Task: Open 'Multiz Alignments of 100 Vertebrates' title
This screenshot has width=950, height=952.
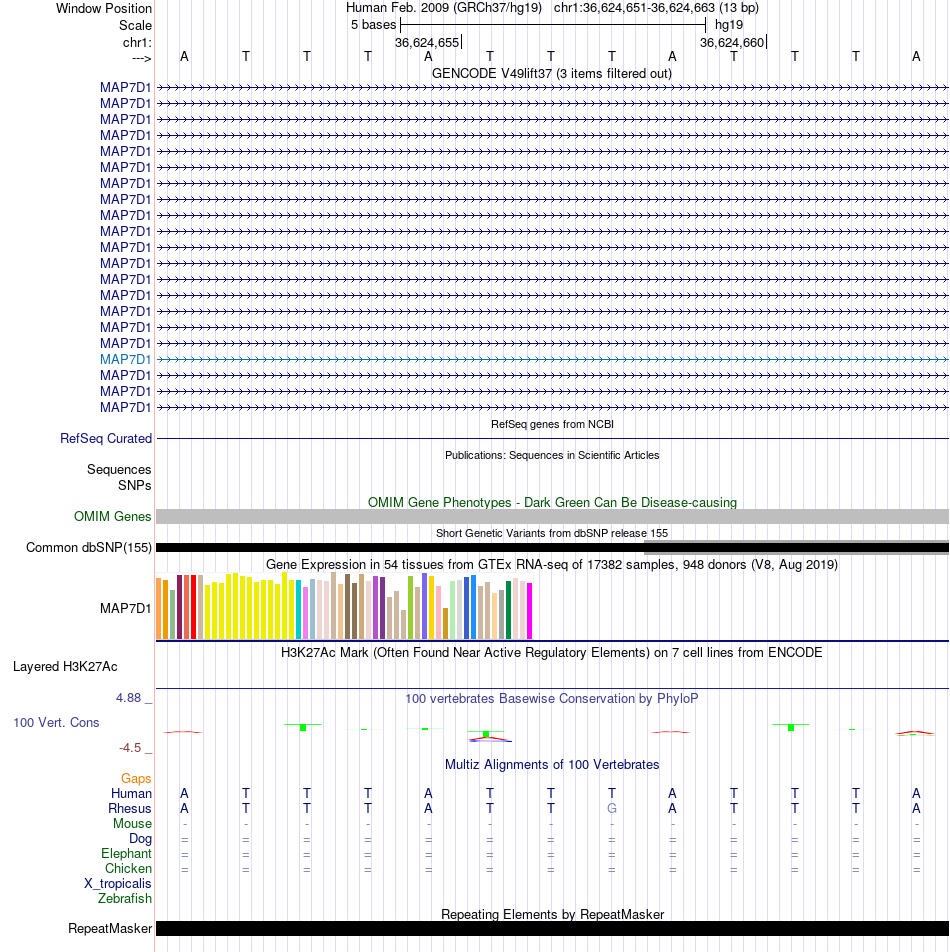Action: click(552, 764)
